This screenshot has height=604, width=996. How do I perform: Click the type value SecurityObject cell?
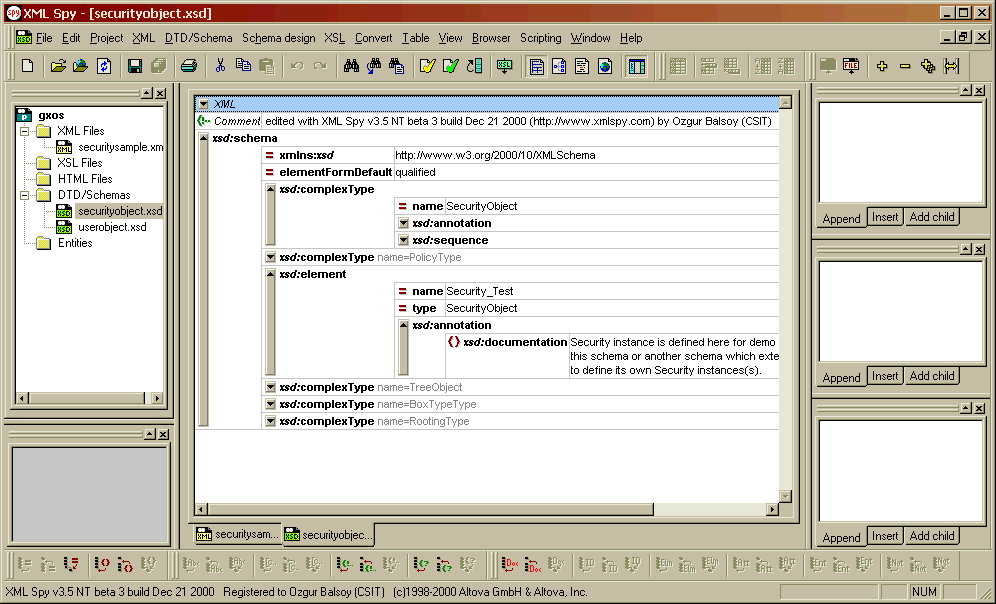click(x=611, y=308)
